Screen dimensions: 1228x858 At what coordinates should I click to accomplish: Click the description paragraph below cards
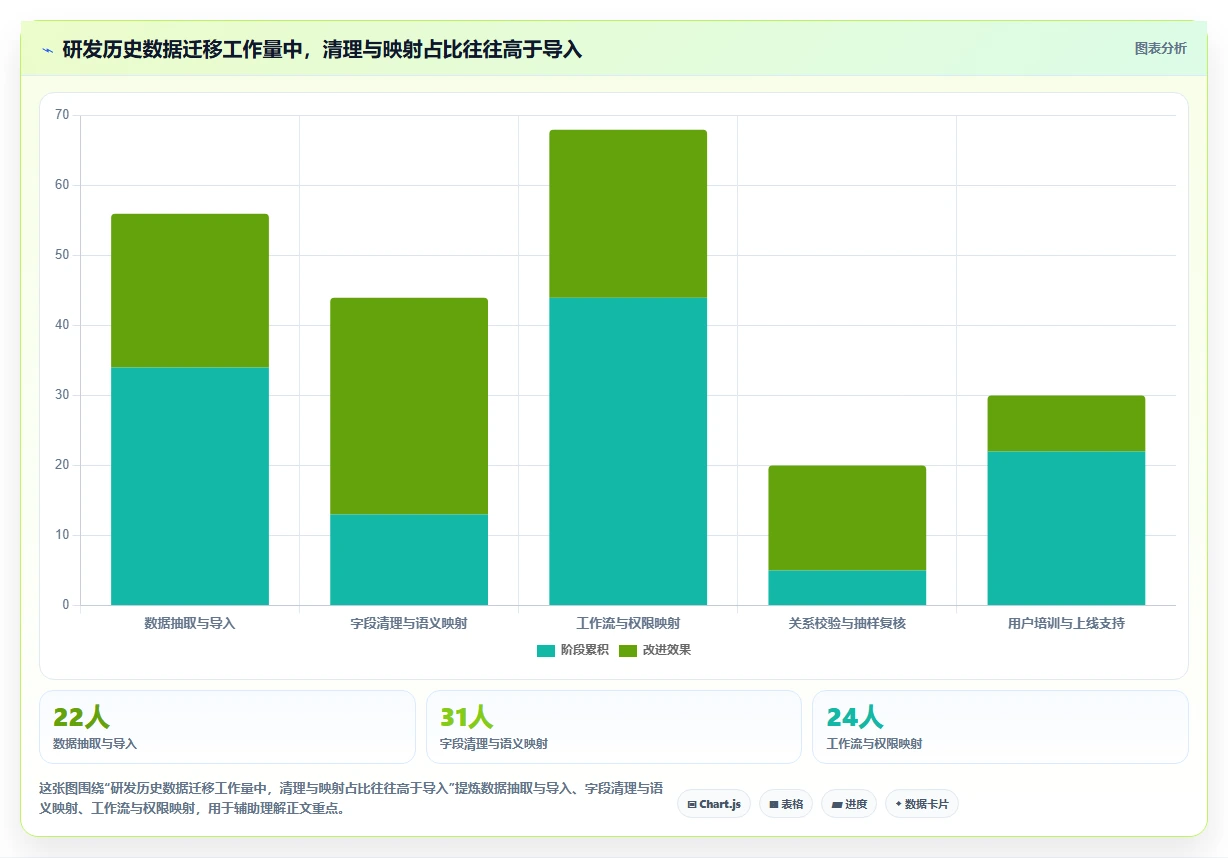(351, 799)
